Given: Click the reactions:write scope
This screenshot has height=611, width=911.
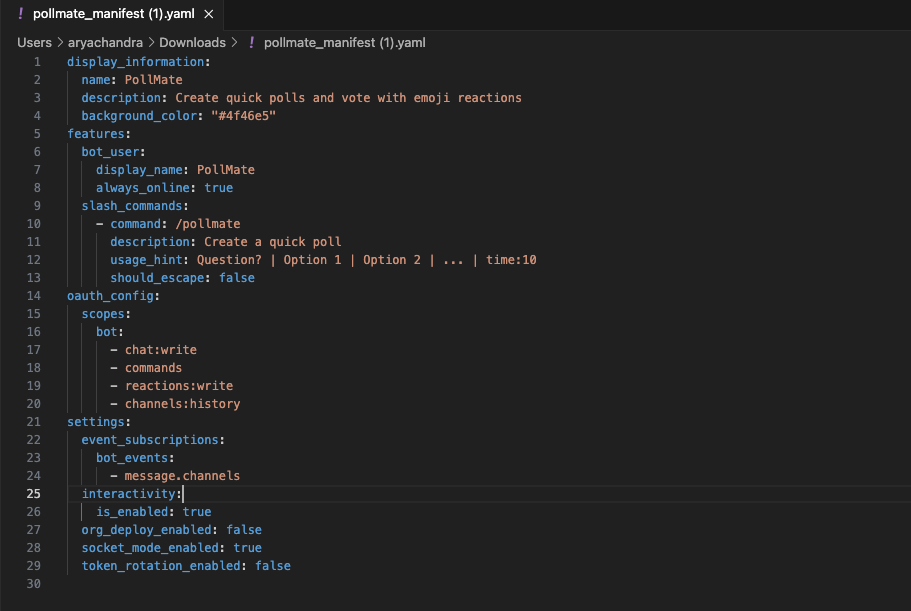Looking at the screenshot, I should coord(179,386).
